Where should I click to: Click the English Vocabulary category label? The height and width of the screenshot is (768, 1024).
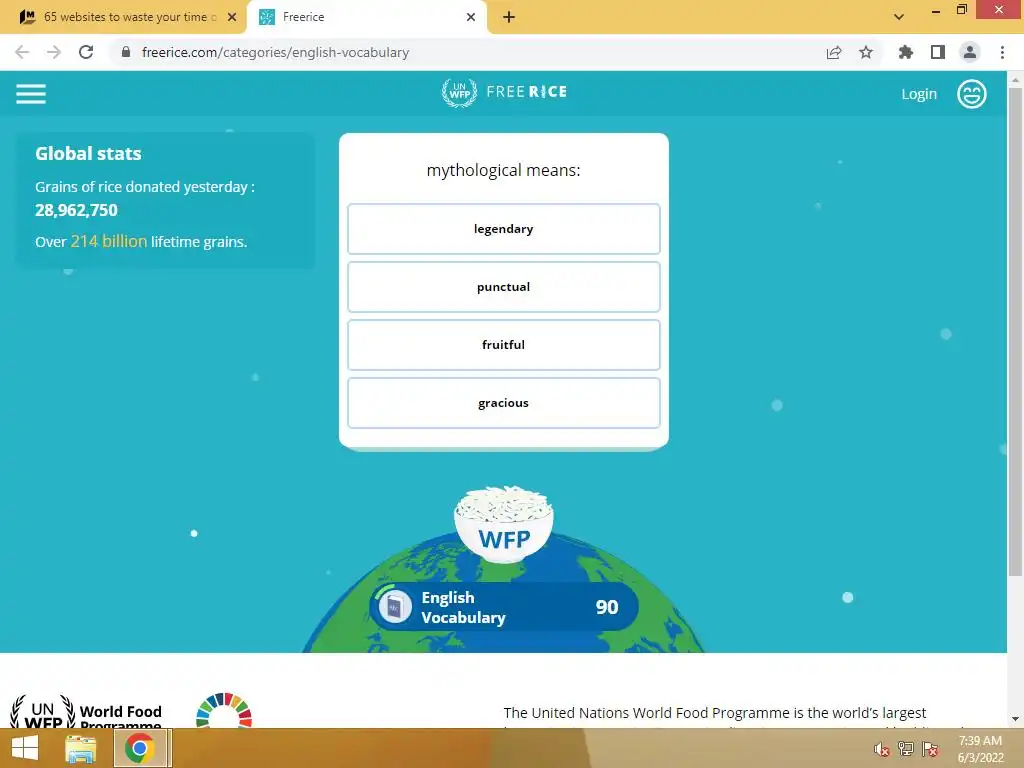[x=464, y=607]
